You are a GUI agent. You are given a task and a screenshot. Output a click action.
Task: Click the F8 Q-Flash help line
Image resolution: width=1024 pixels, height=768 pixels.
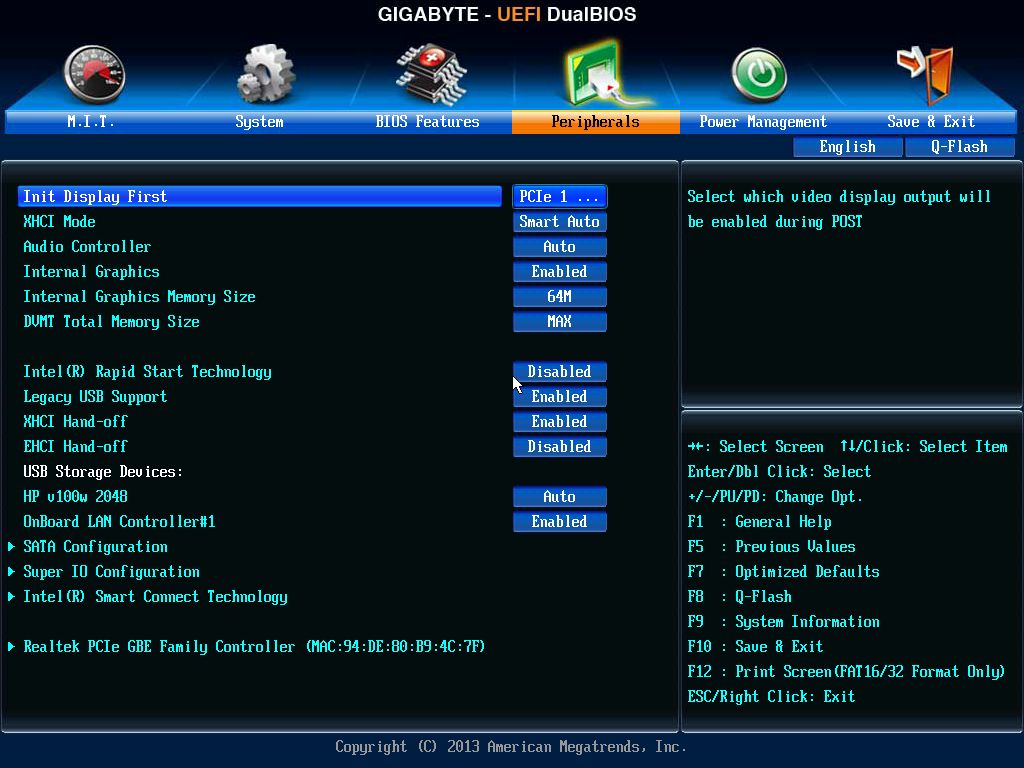pos(740,597)
